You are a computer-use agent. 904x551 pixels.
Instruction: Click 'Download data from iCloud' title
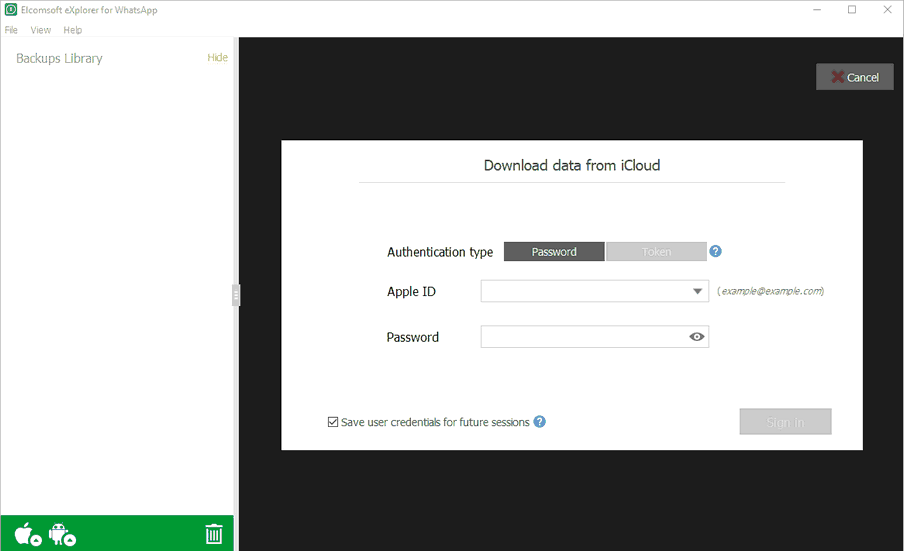click(x=572, y=165)
